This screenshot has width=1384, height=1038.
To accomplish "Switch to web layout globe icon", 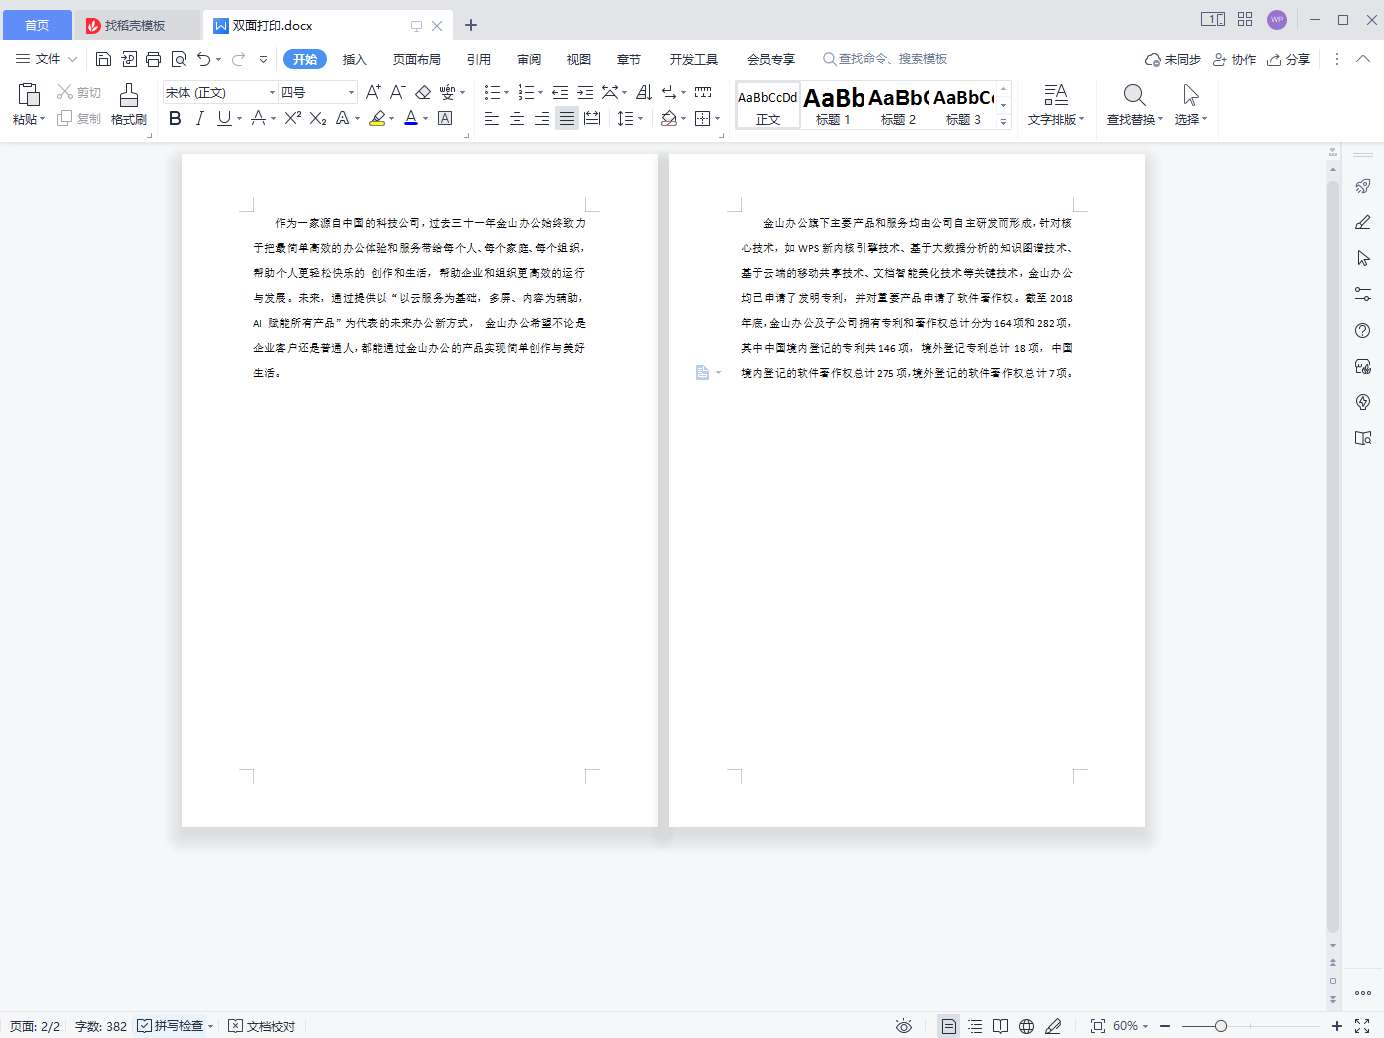I will [x=1026, y=1026].
